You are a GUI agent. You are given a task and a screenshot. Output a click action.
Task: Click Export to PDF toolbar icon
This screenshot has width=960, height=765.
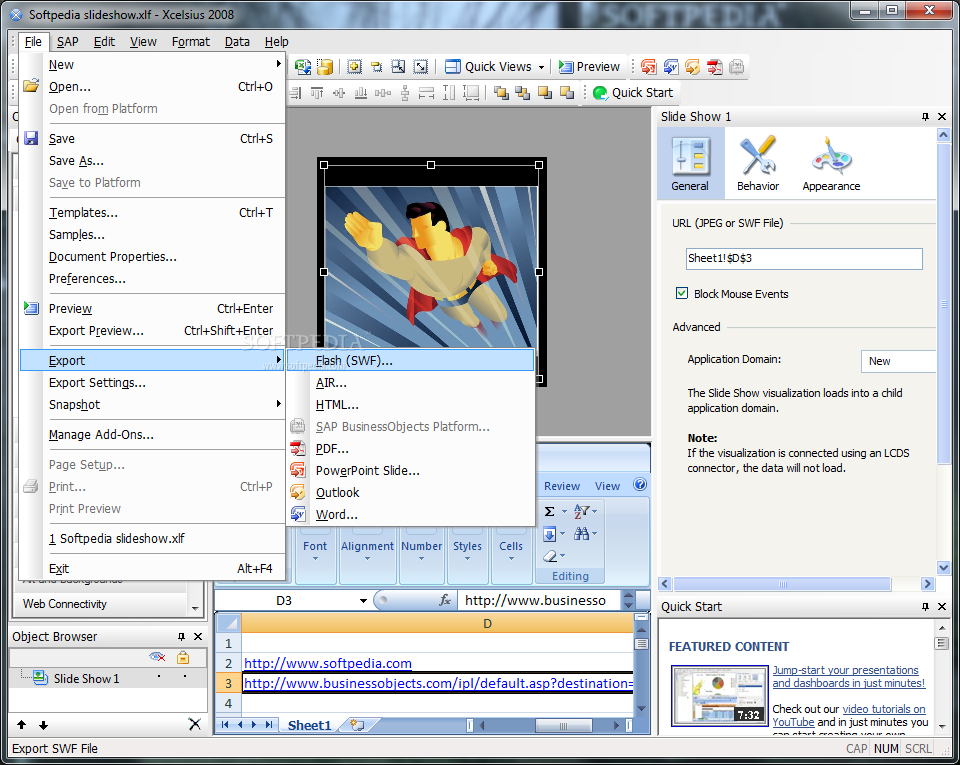714,67
